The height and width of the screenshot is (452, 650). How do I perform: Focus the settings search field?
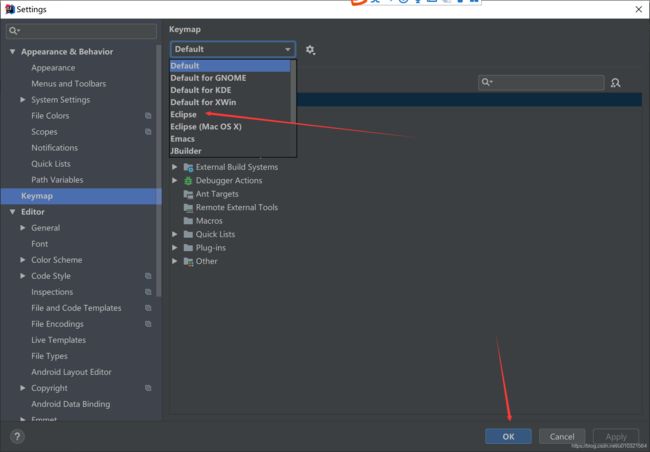(82, 31)
